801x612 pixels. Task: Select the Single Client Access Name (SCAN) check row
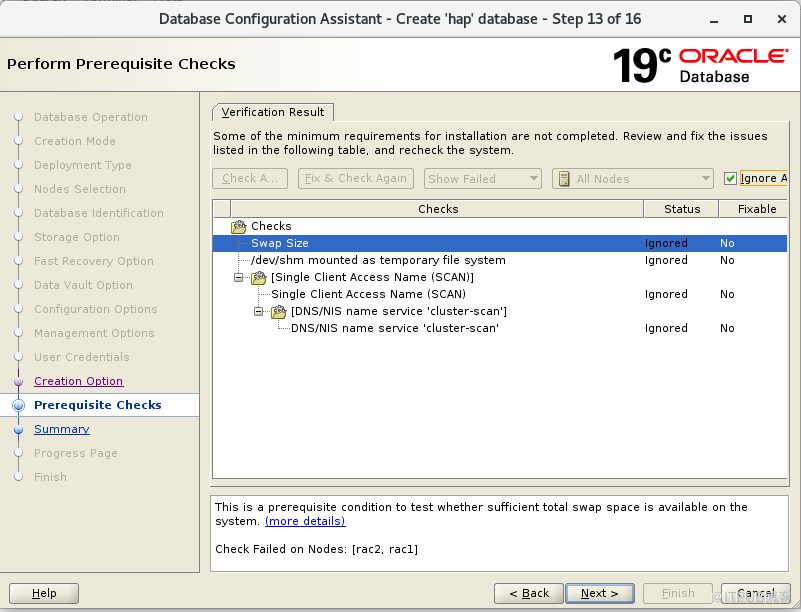click(500, 294)
